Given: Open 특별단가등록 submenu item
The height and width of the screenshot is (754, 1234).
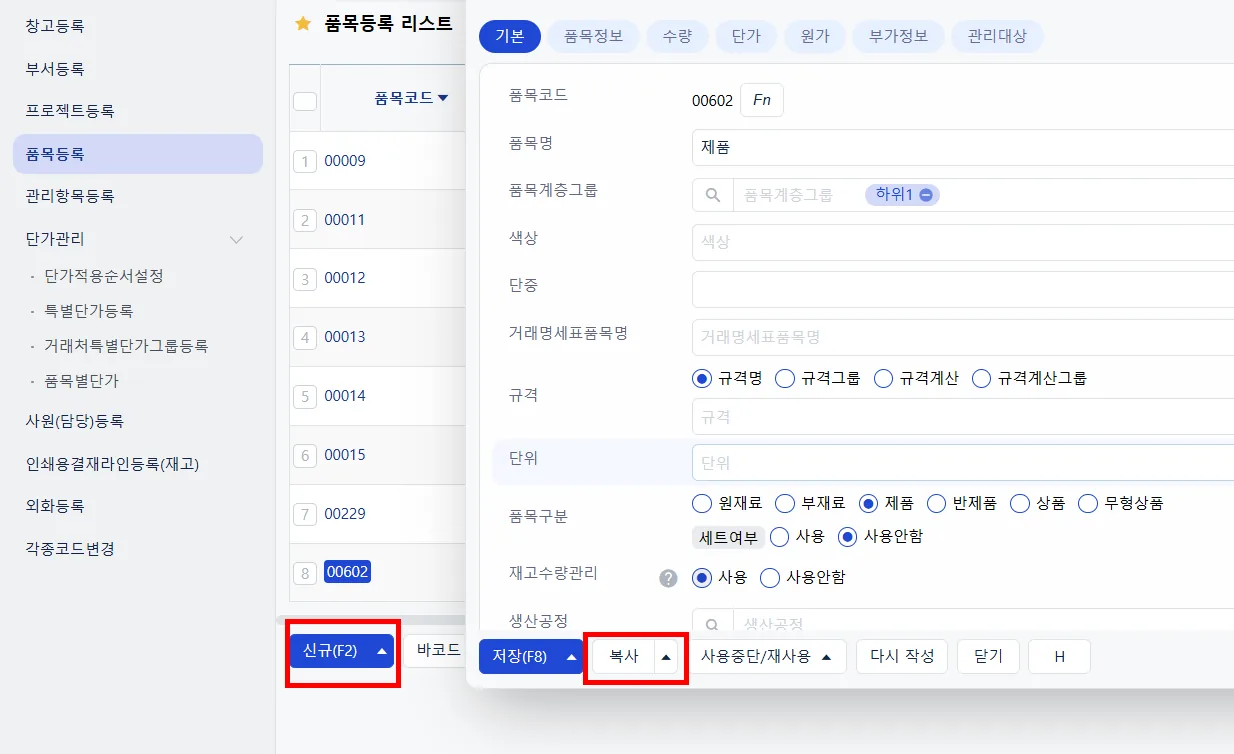Looking at the screenshot, I should click(89, 311).
